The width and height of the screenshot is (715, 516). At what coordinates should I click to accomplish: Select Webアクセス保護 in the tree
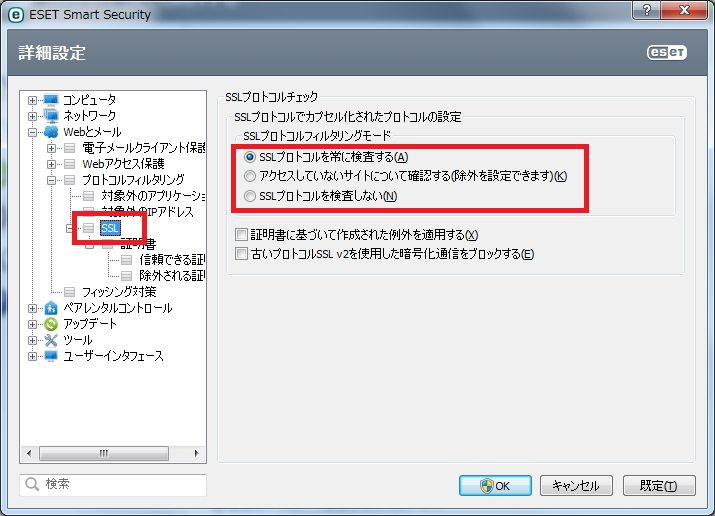point(123,164)
